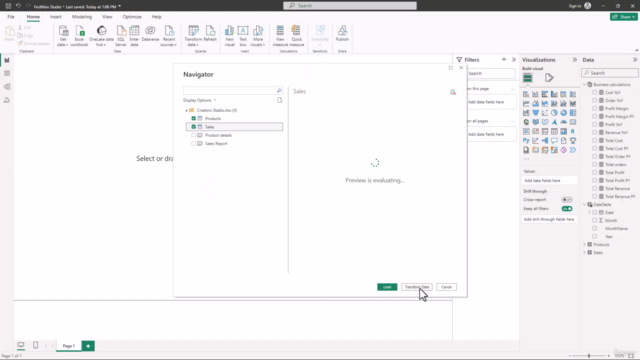Viewport: 640px width, 360px height.
Task: Select the Python visual (Py) icon
Action: tap(526, 141)
